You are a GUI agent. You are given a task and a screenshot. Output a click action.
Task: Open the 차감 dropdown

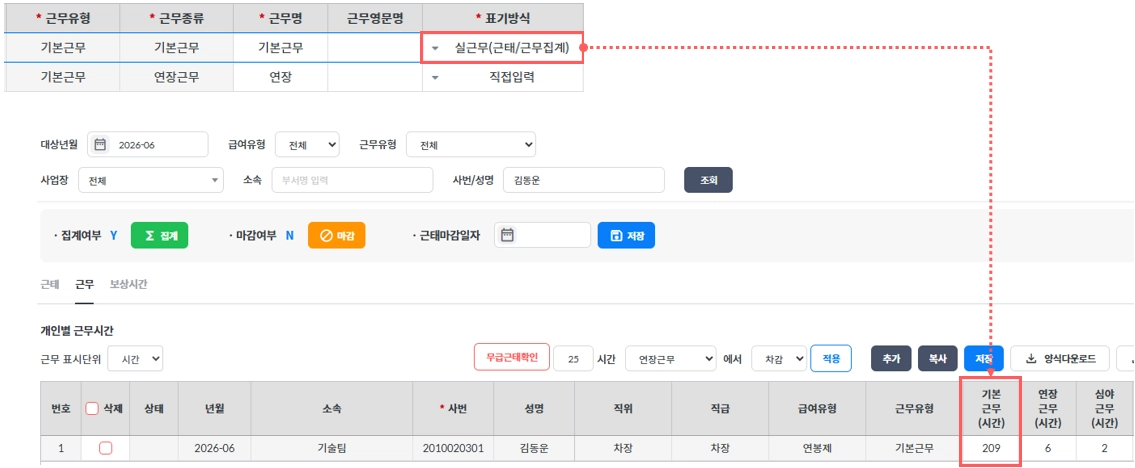tap(779, 359)
